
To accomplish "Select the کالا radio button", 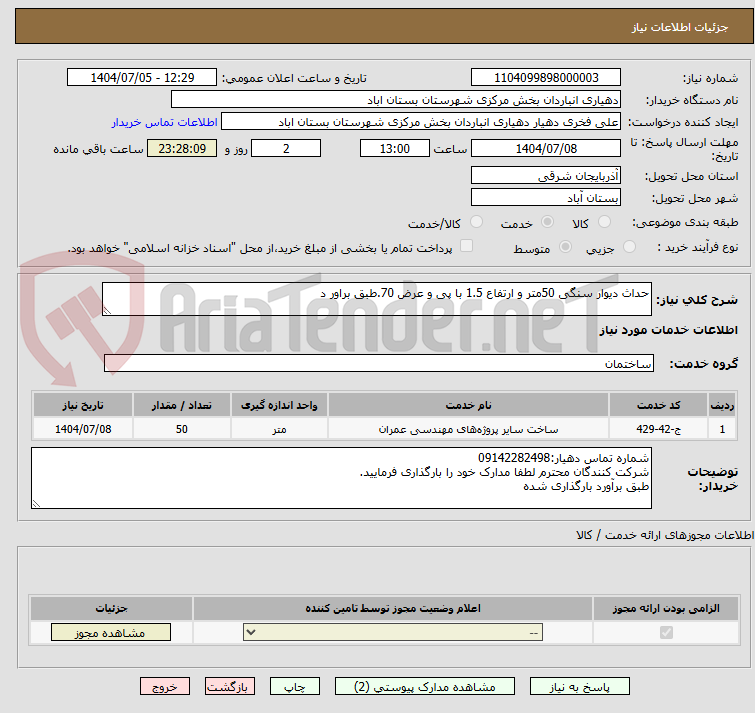I will tap(604, 222).
